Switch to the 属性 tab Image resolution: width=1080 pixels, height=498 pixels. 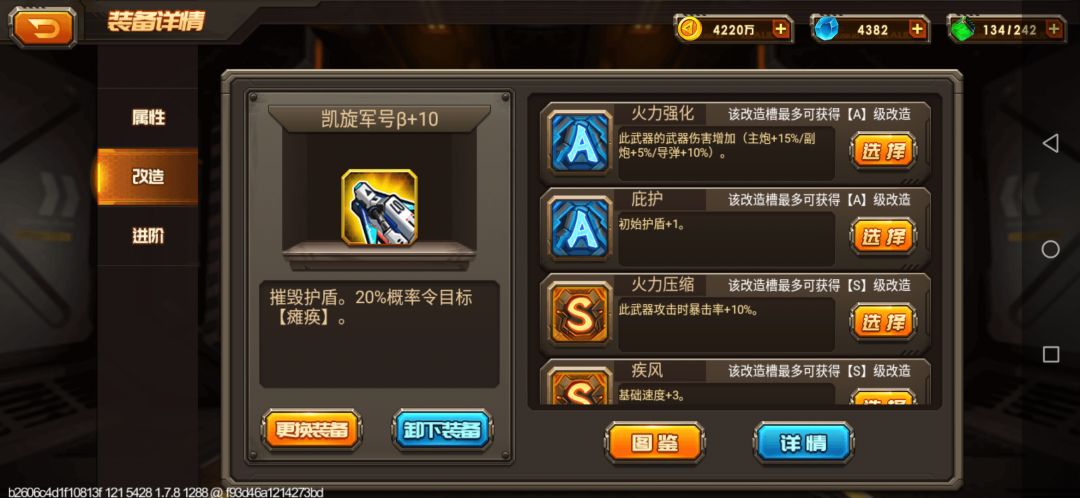148,118
